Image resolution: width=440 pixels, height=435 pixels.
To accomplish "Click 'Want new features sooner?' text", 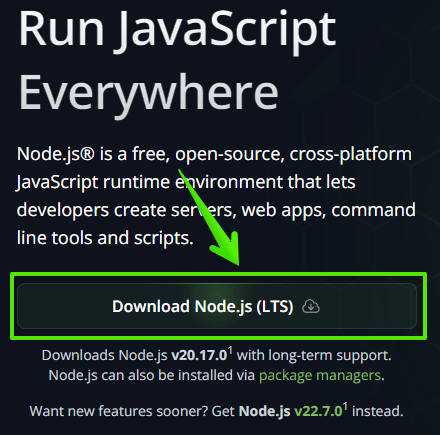I will pos(119,411).
